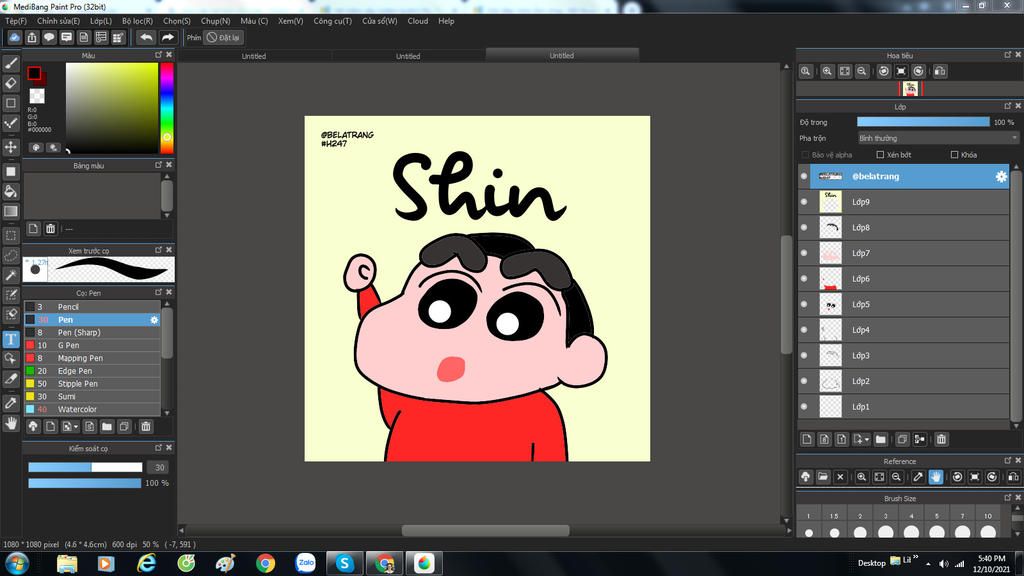This screenshot has width=1024, height=576.
Task: Add new layer icon in layer panel
Action: click(807, 440)
